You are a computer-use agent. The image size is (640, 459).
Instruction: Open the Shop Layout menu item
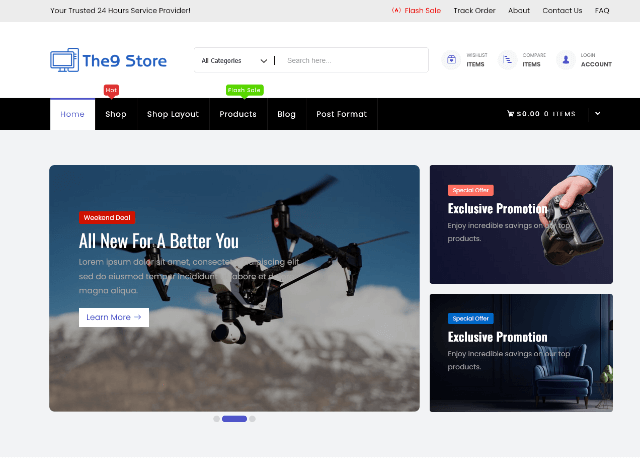coord(173,114)
